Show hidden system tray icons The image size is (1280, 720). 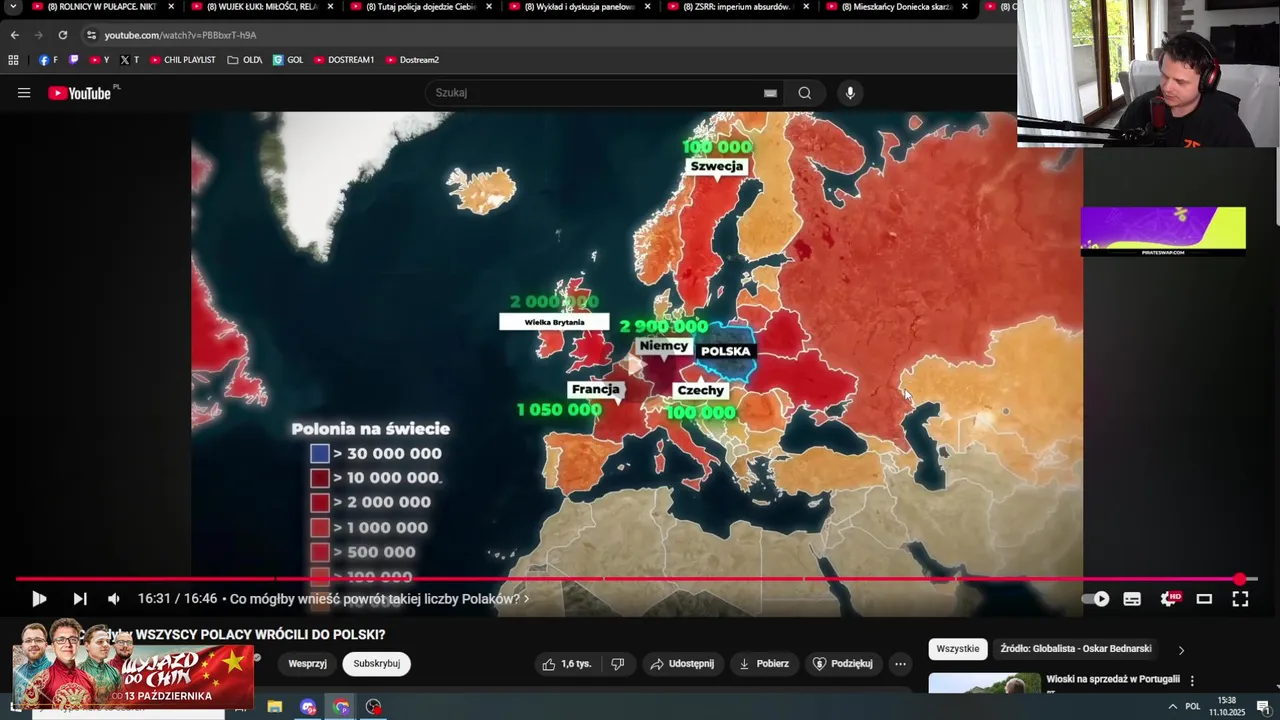pos(1172,707)
